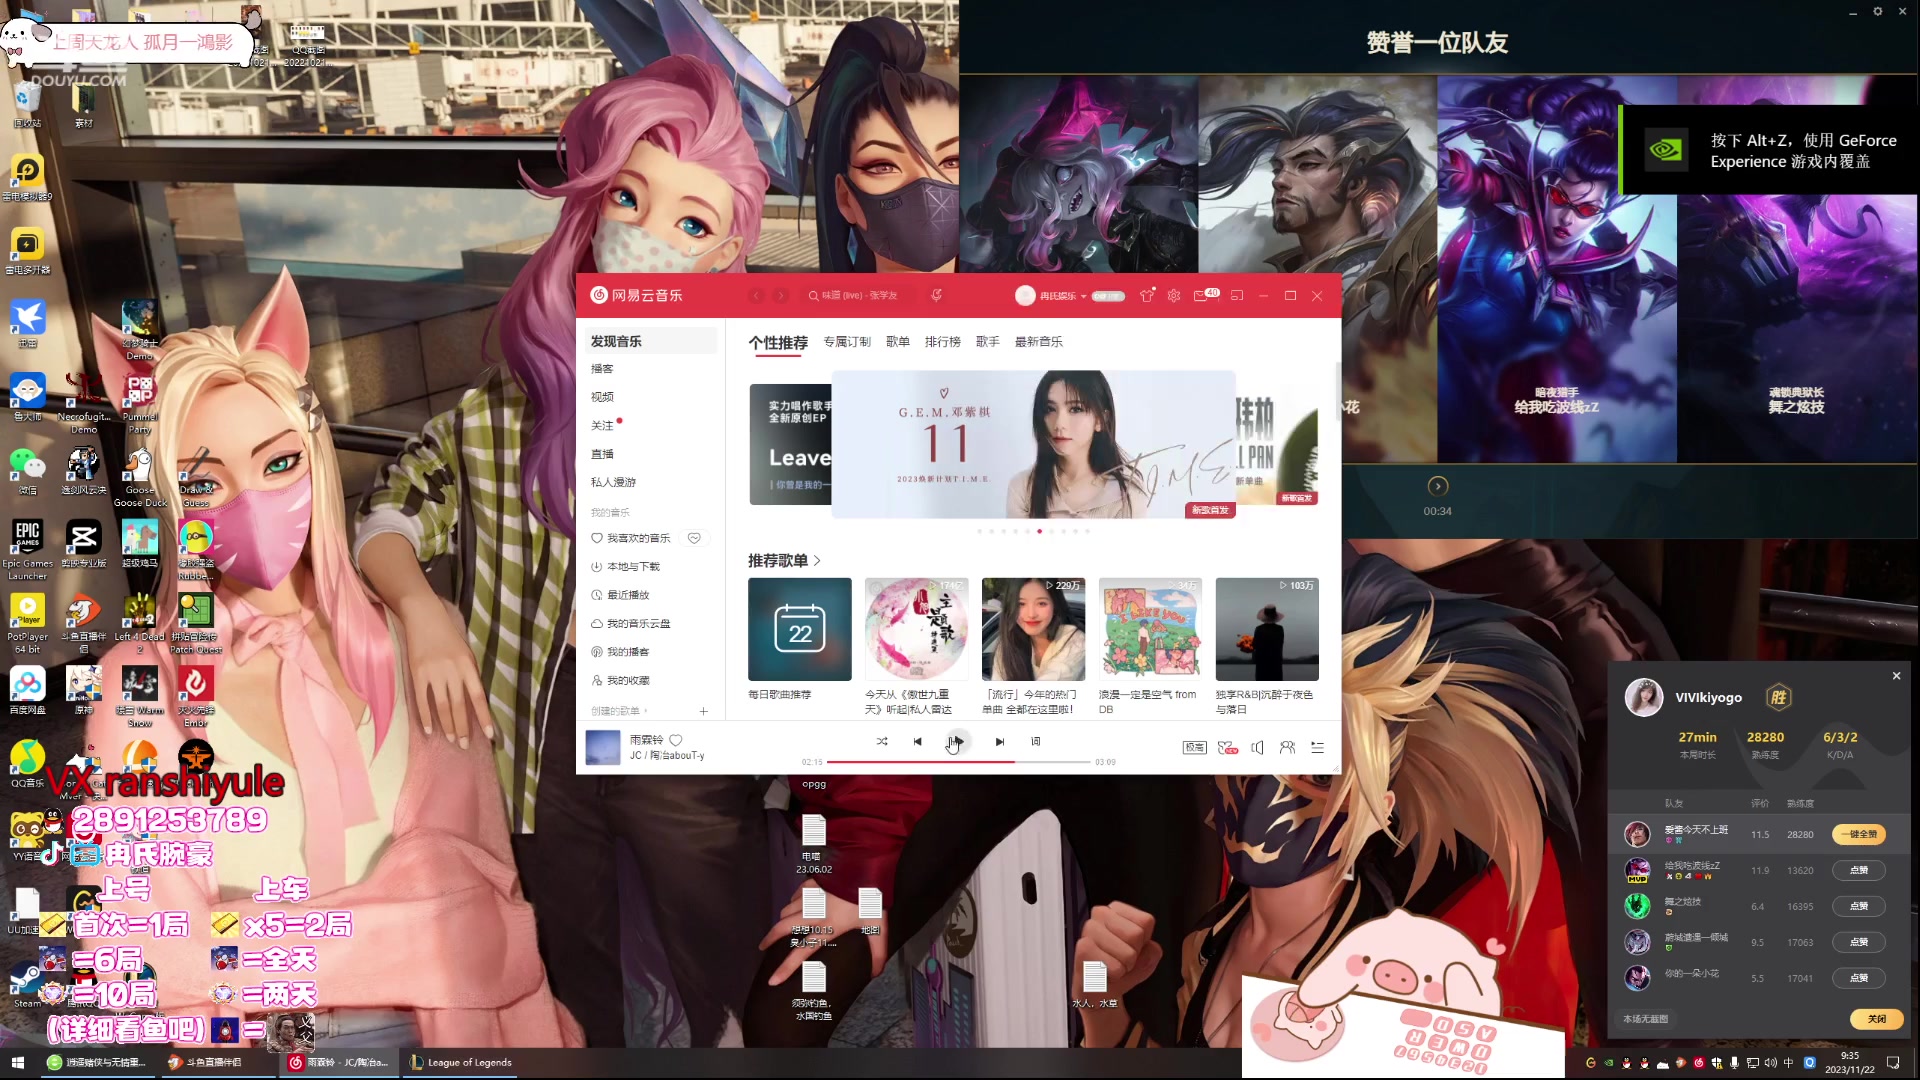Screen dimensions: 1920x1080
Task: Open the messages mailbox with 40 badge
Action: coord(1204,295)
